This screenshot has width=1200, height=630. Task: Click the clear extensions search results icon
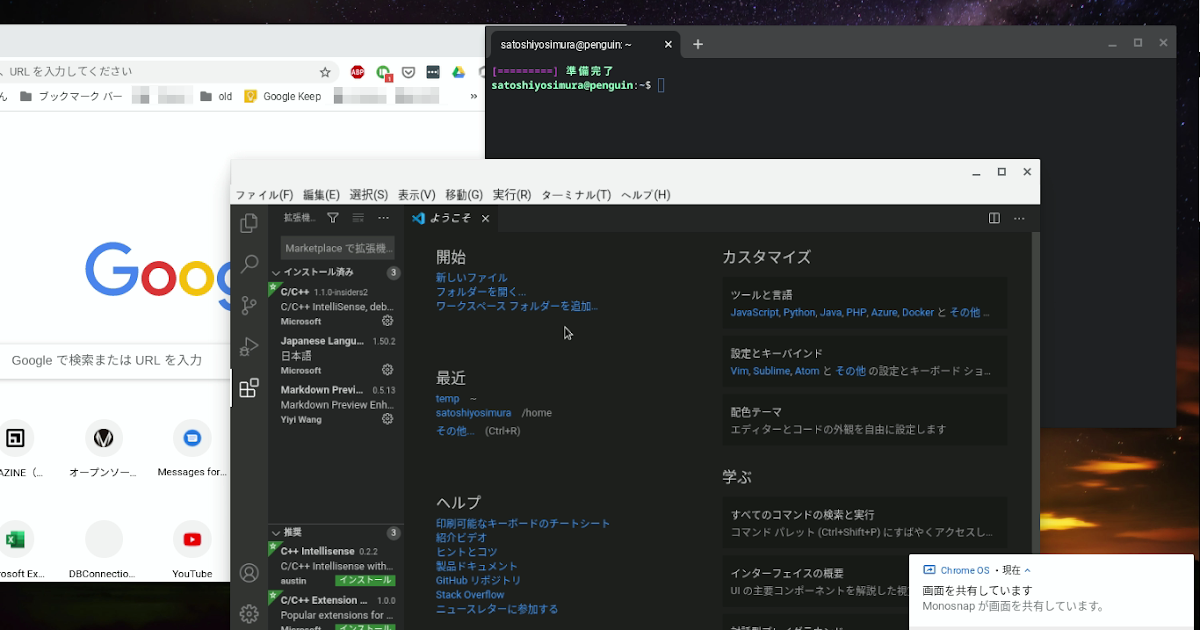[x=358, y=218]
